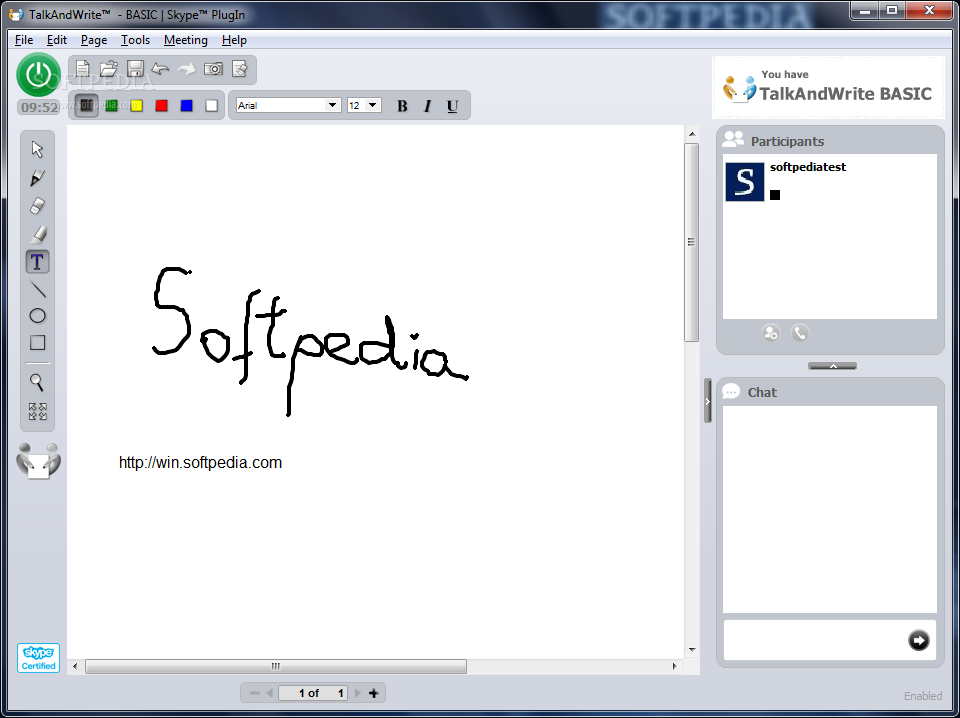
Task: Select the magnifier zoom tool
Action: pos(37,383)
